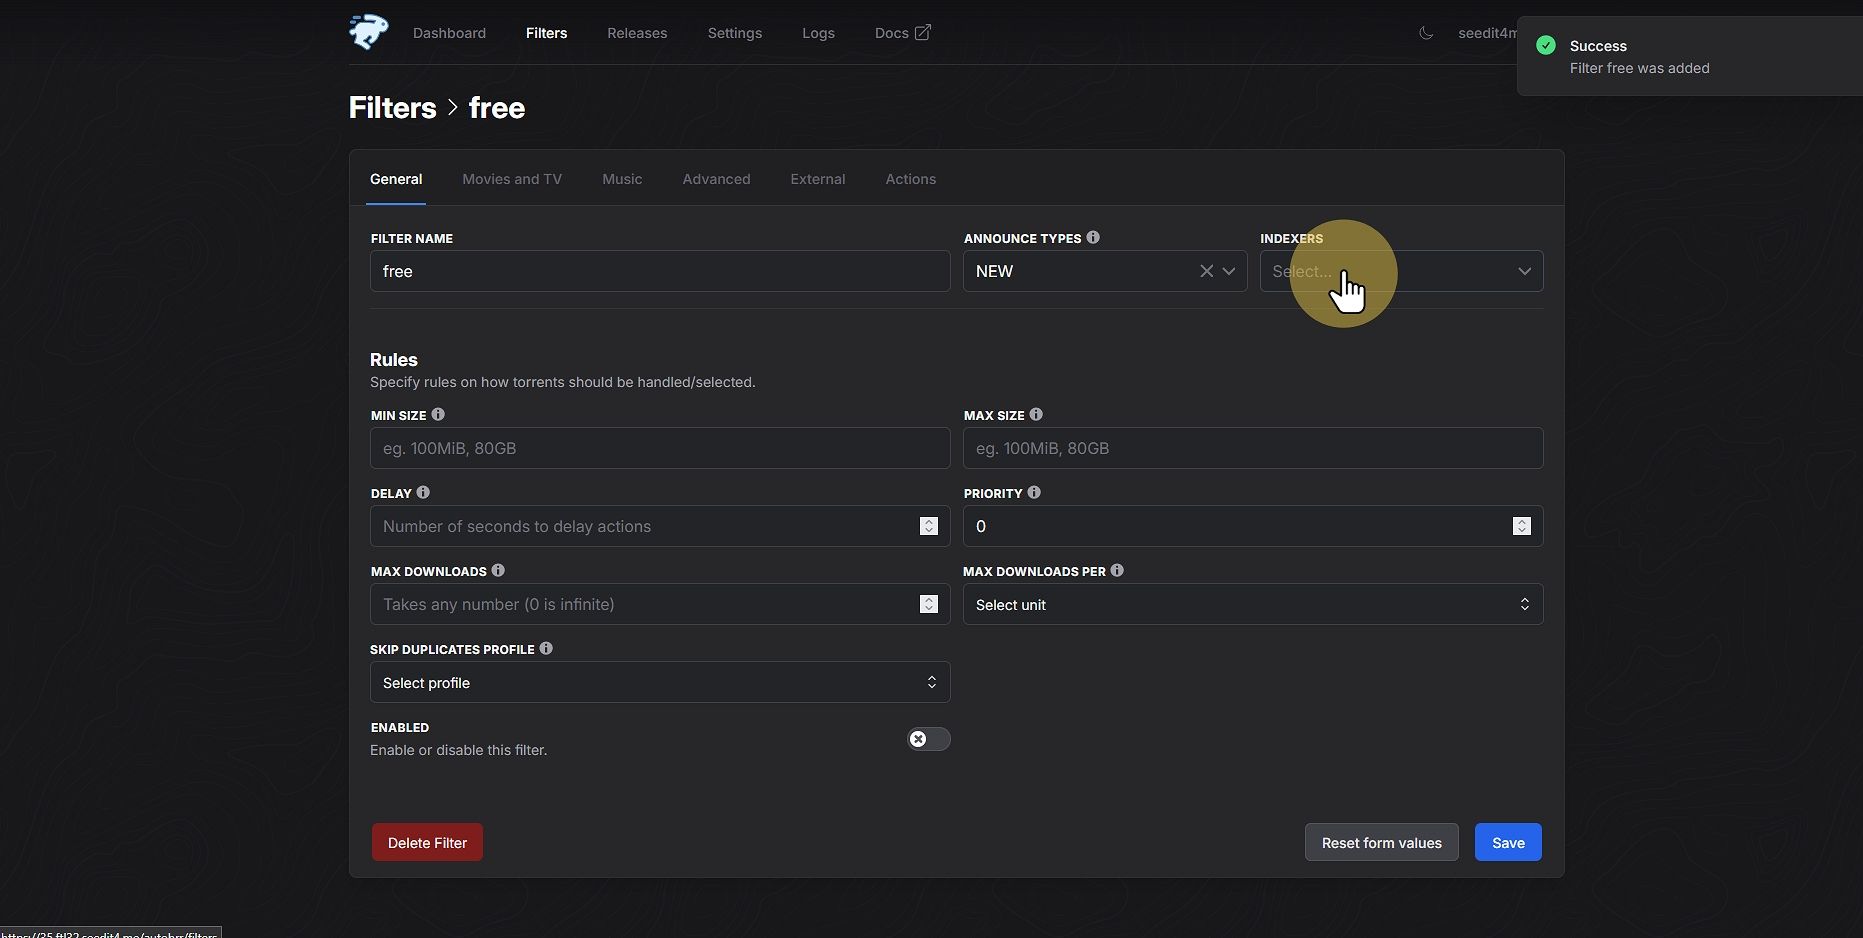Open Logs navigation item

[818, 33]
